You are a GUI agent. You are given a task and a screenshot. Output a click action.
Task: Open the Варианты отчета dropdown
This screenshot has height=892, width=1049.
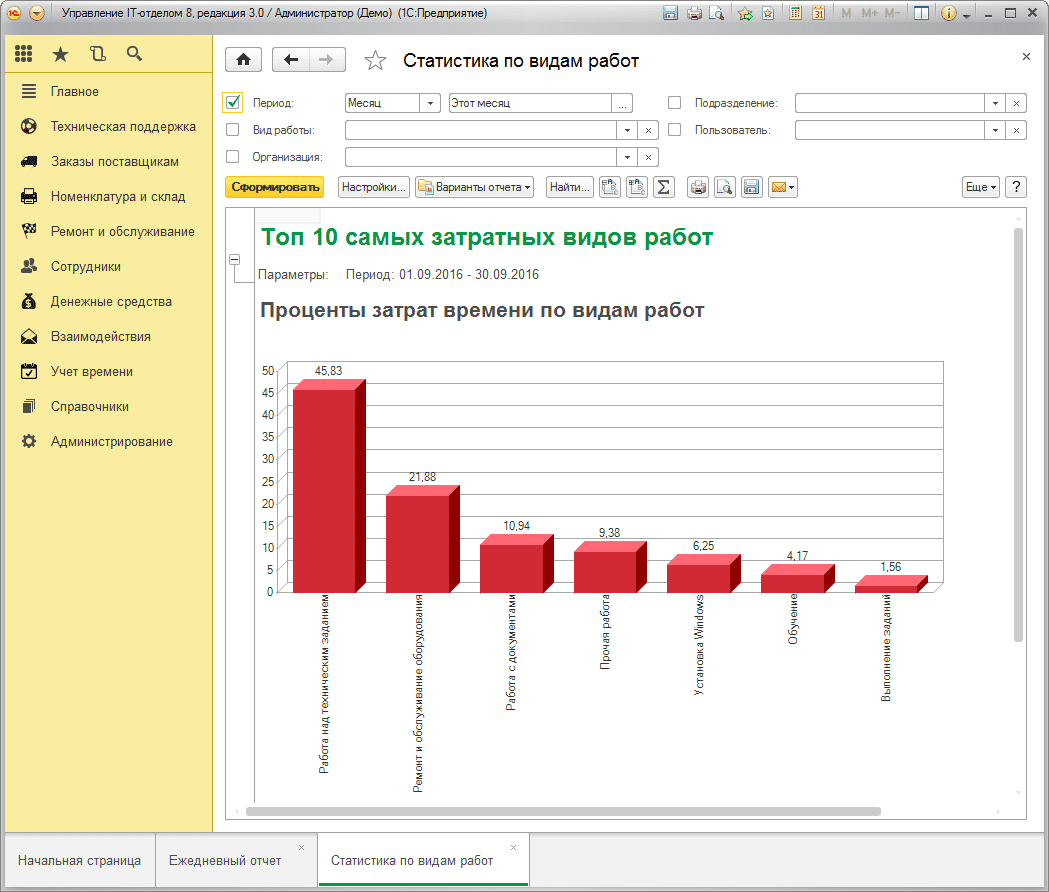point(474,187)
